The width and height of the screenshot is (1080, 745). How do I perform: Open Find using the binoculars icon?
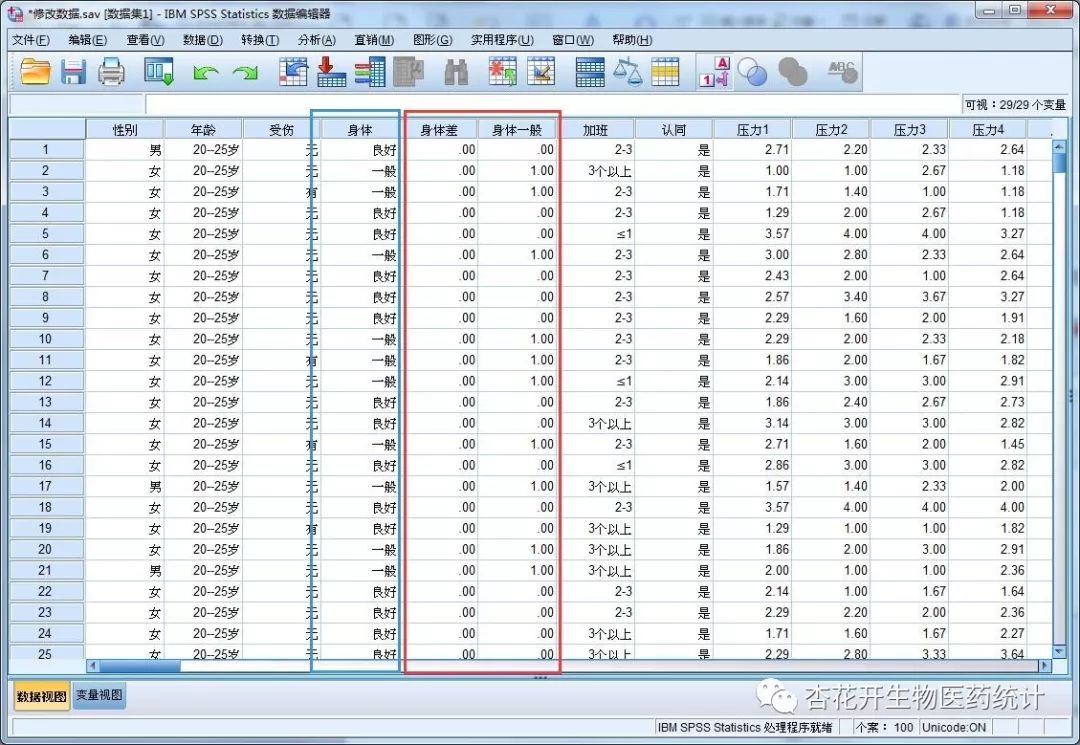455,71
